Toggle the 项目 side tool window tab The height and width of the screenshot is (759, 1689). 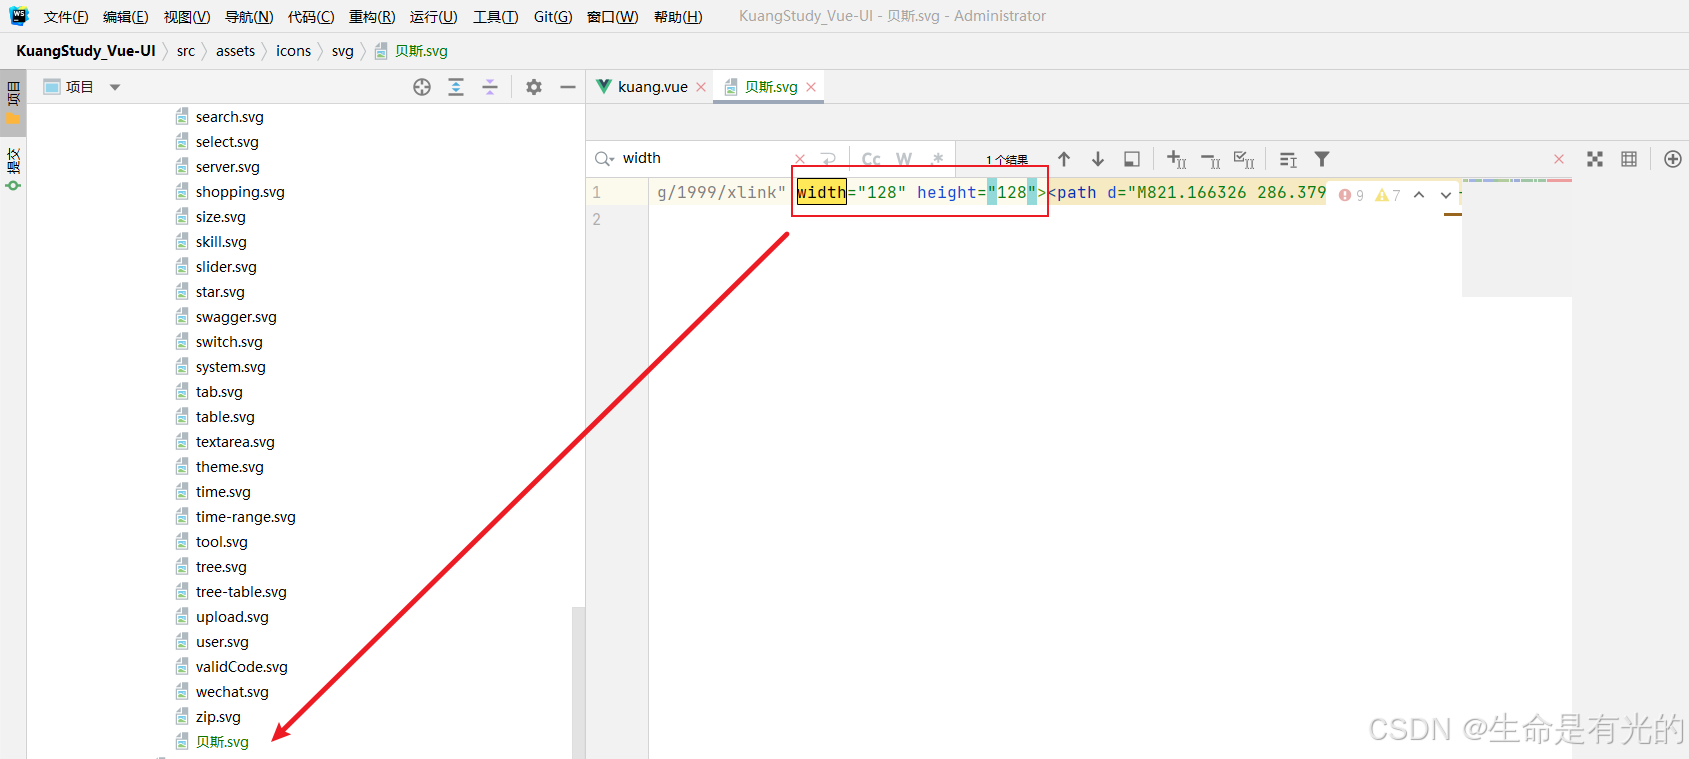pos(13,102)
